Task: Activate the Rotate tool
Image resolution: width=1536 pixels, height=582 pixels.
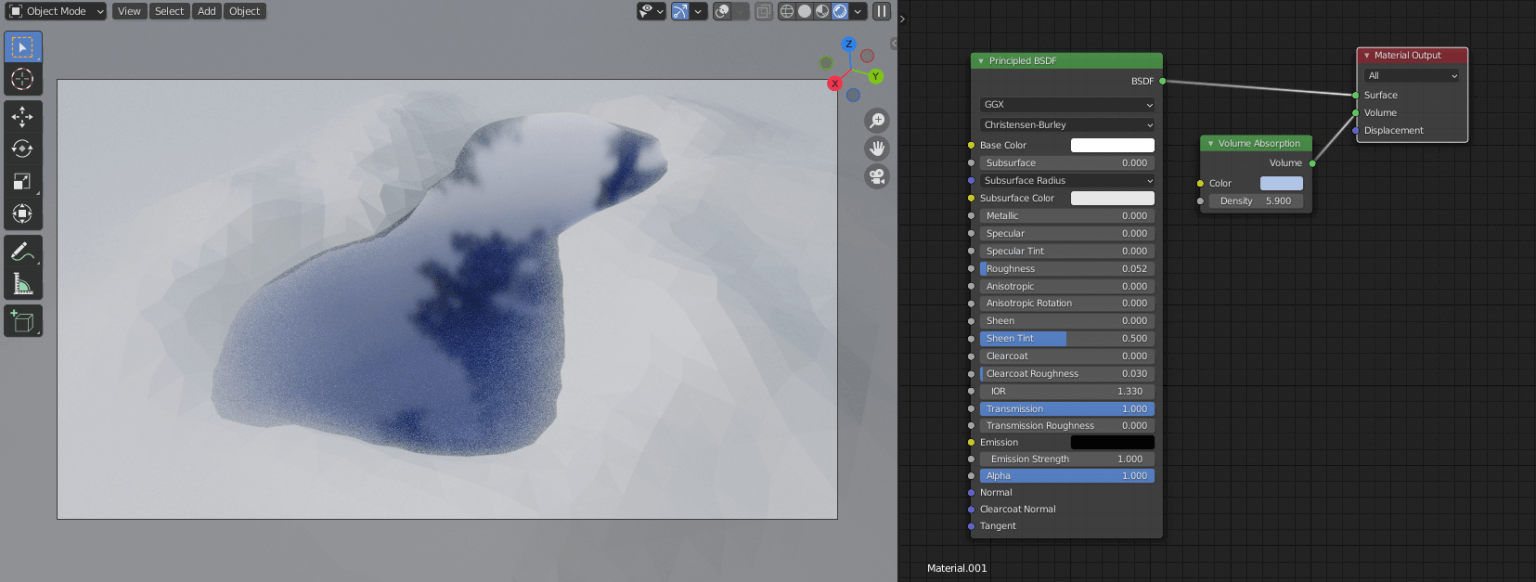Action: [x=22, y=149]
